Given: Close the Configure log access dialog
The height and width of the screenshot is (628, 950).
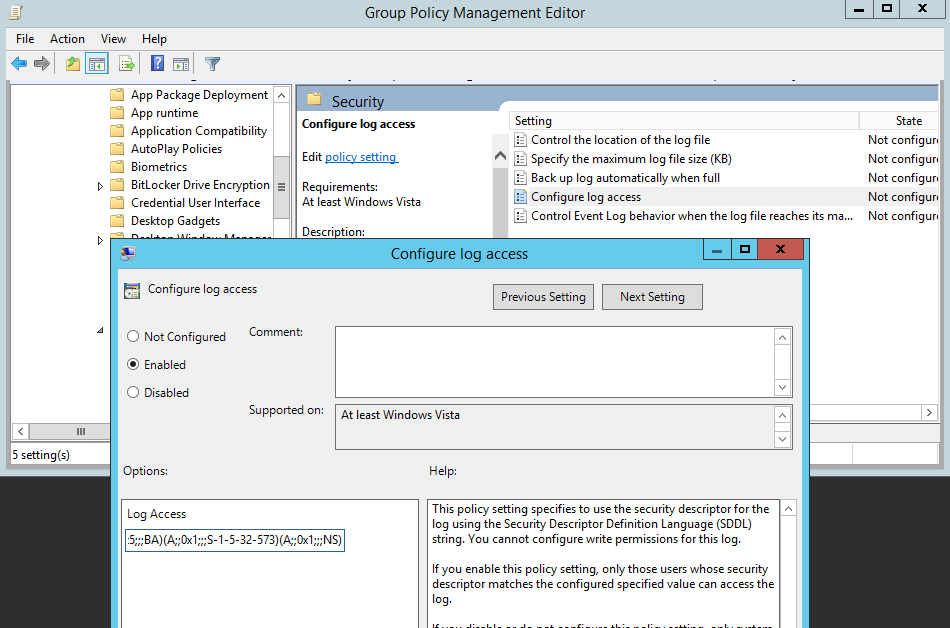Looking at the screenshot, I should pyautogui.click(x=780, y=249).
